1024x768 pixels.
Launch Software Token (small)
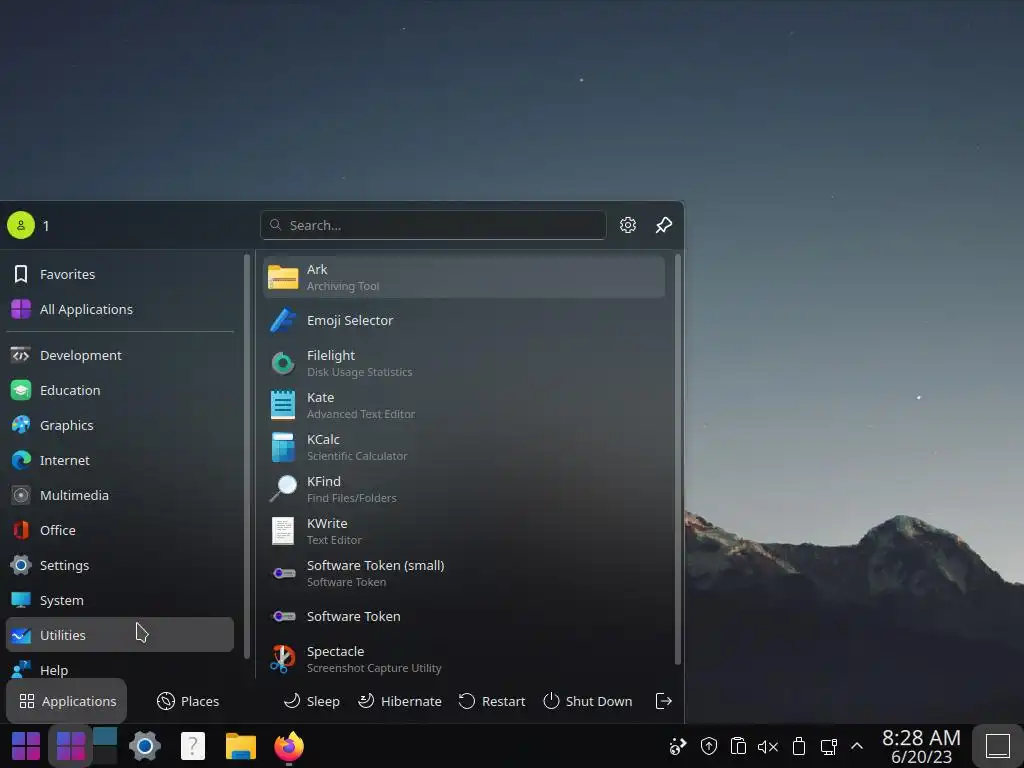464,573
